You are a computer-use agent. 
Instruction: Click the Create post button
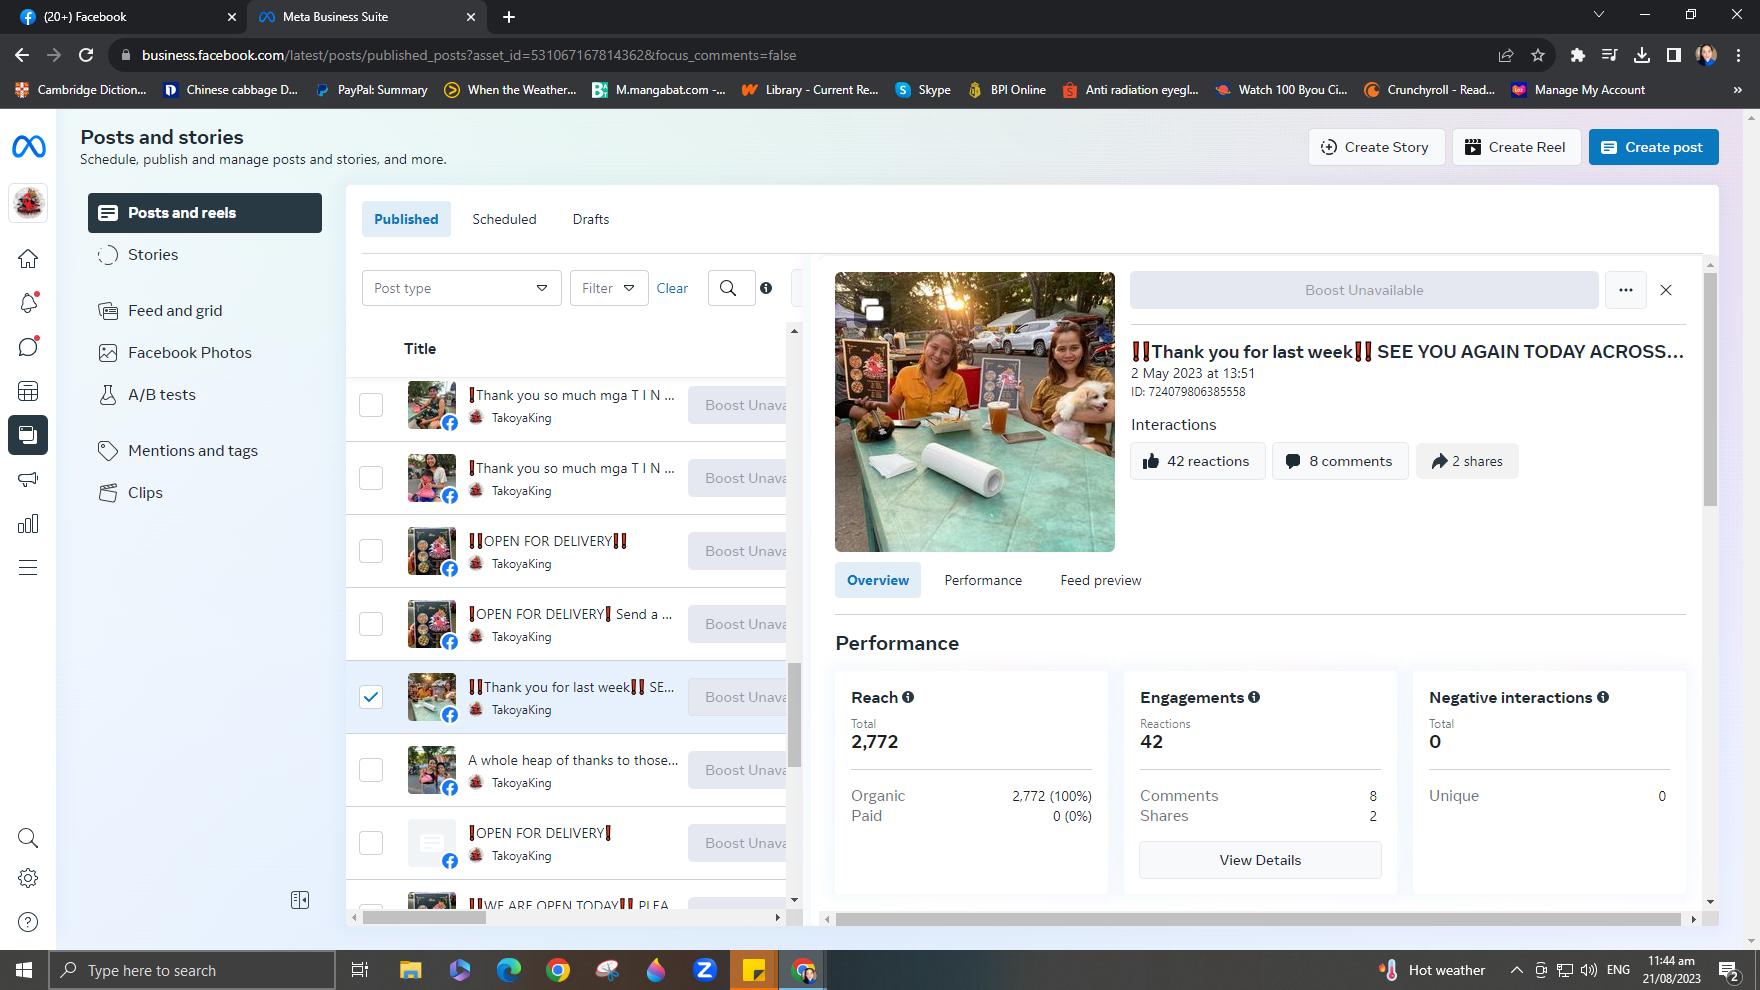1653,147
